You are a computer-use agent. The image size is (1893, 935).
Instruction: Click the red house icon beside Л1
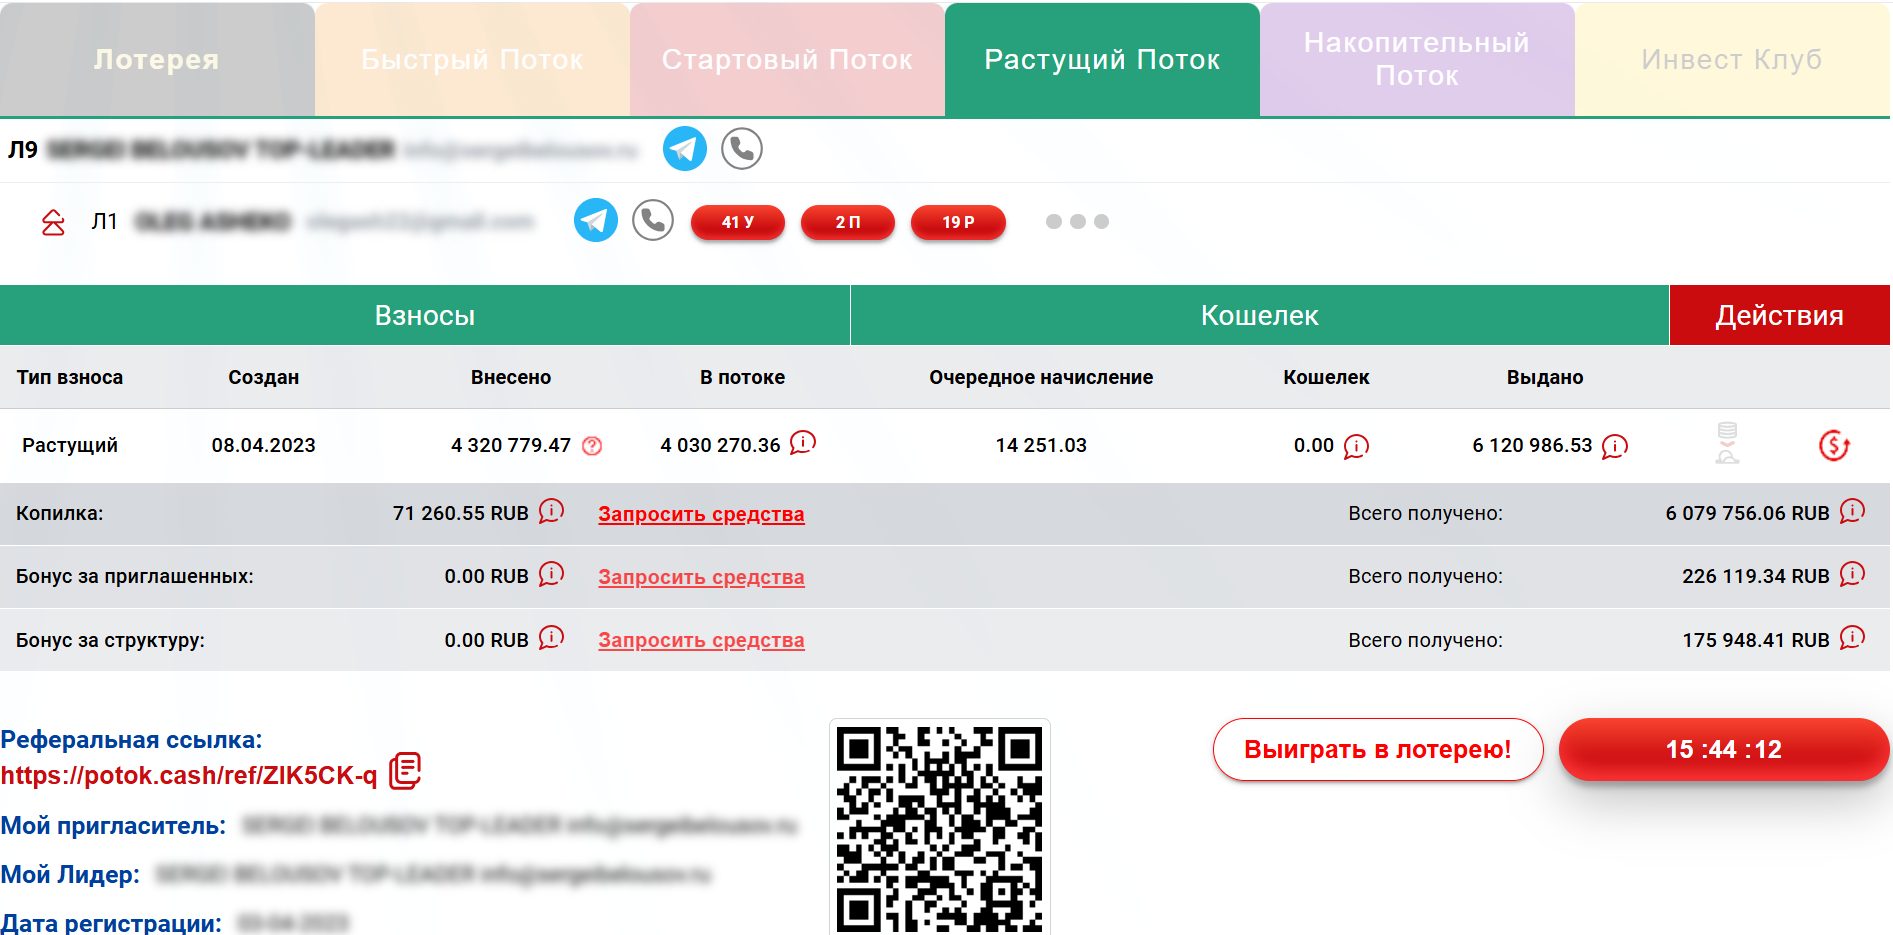[x=53, y=222]
